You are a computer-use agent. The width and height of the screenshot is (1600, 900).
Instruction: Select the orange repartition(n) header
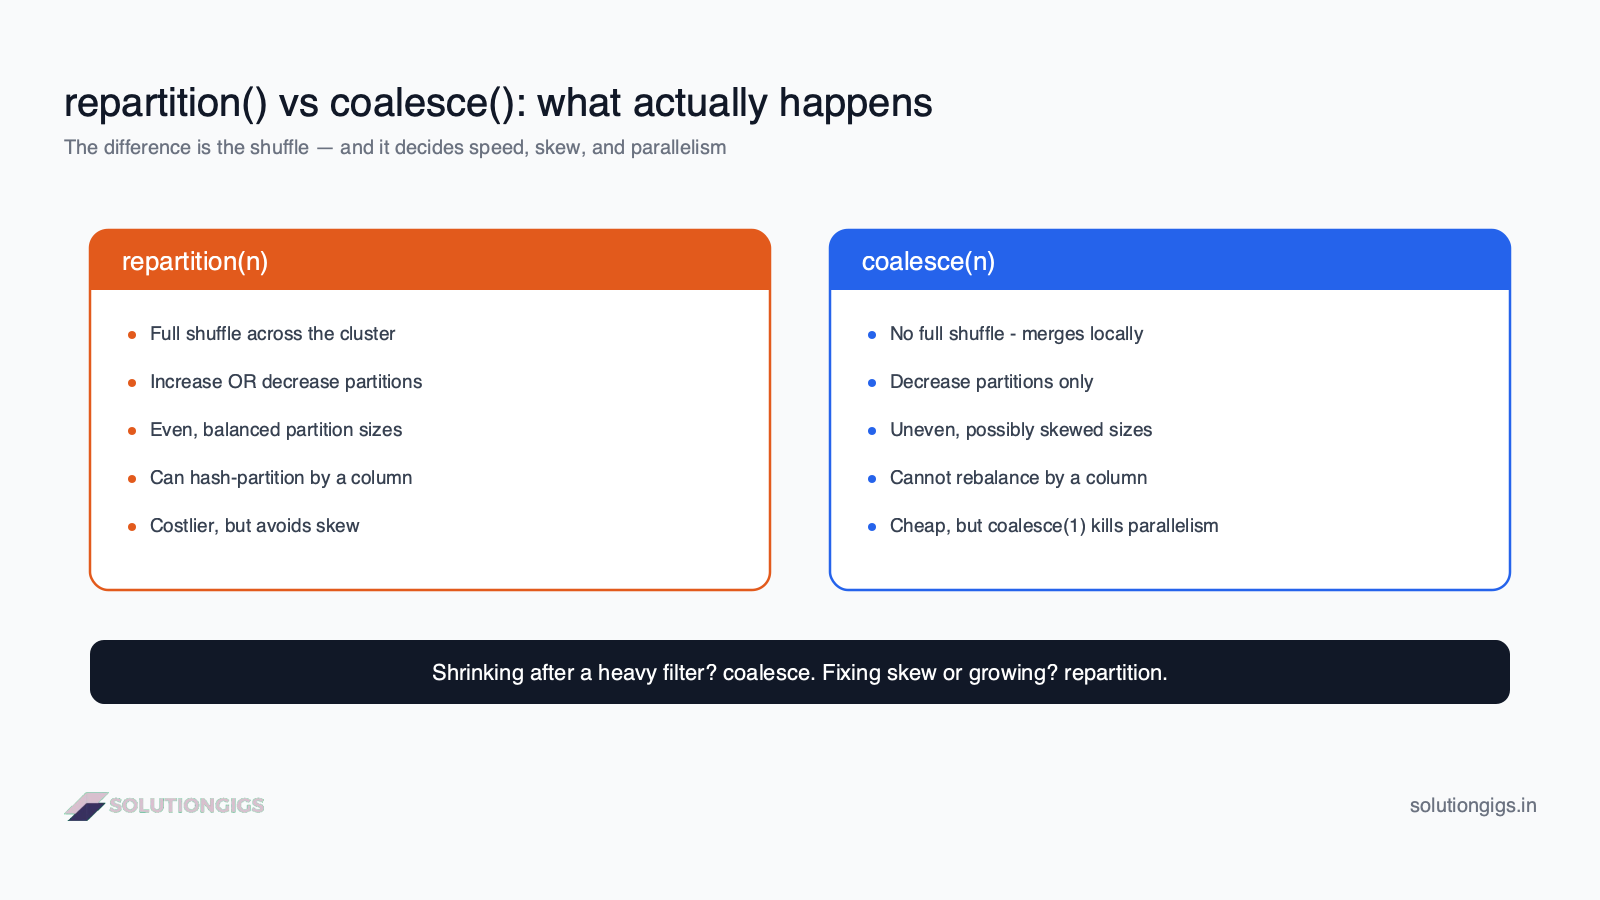pos(430,260)
